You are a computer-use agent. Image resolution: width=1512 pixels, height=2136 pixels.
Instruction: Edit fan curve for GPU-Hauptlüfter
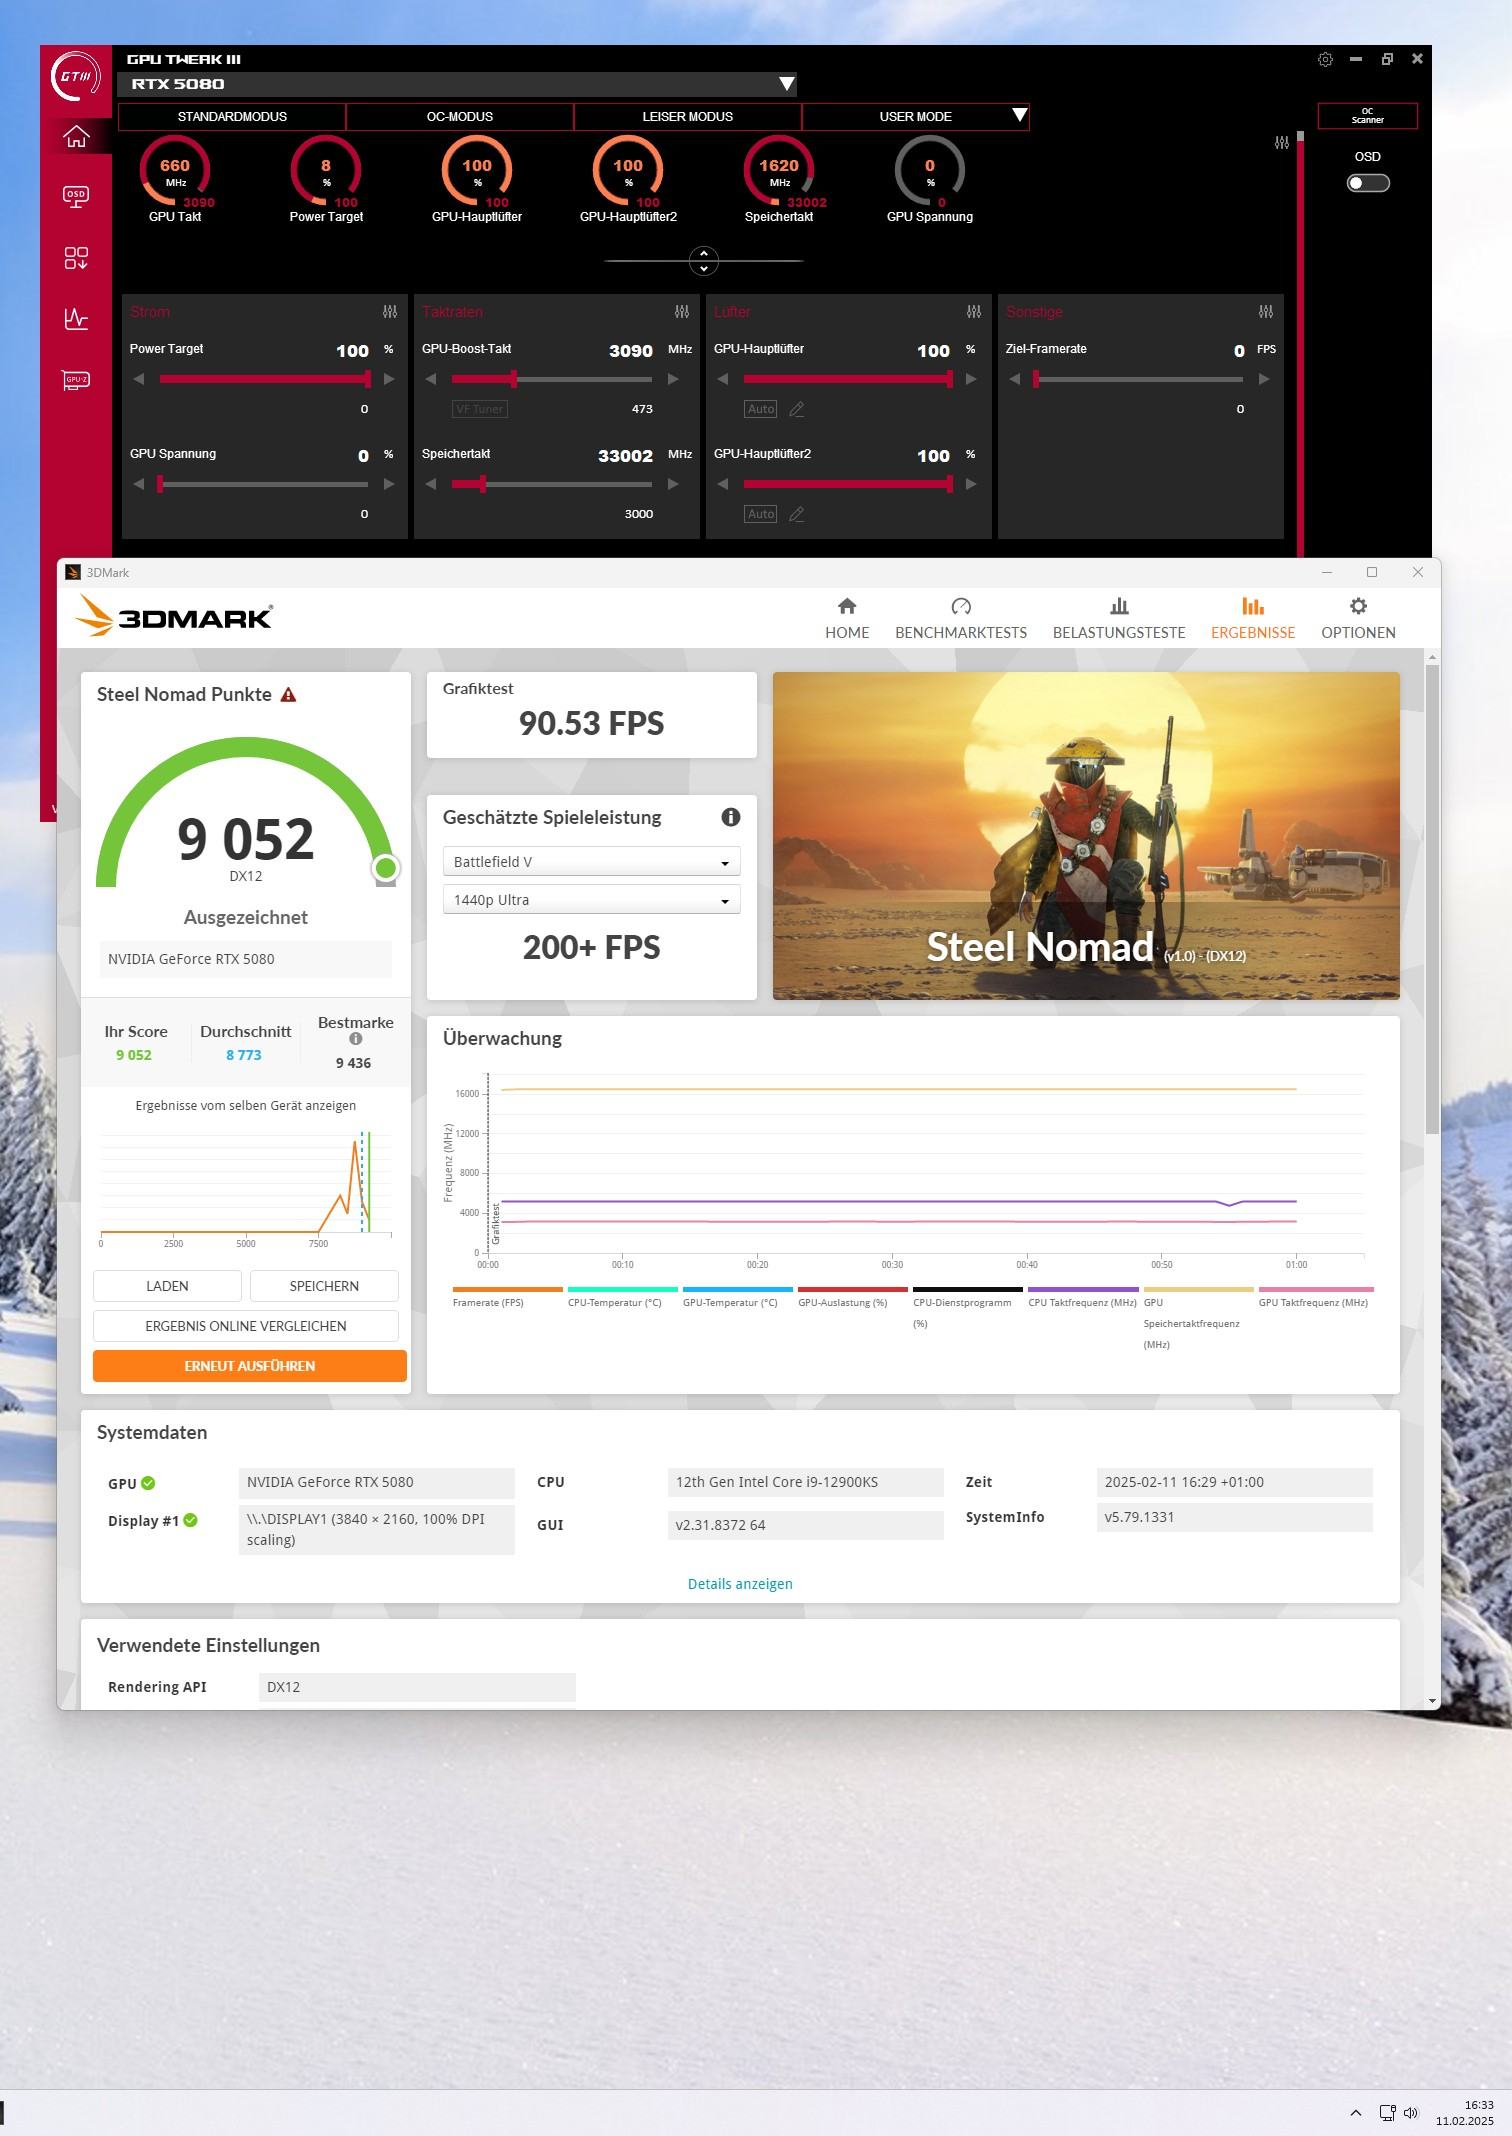[797, 409]
